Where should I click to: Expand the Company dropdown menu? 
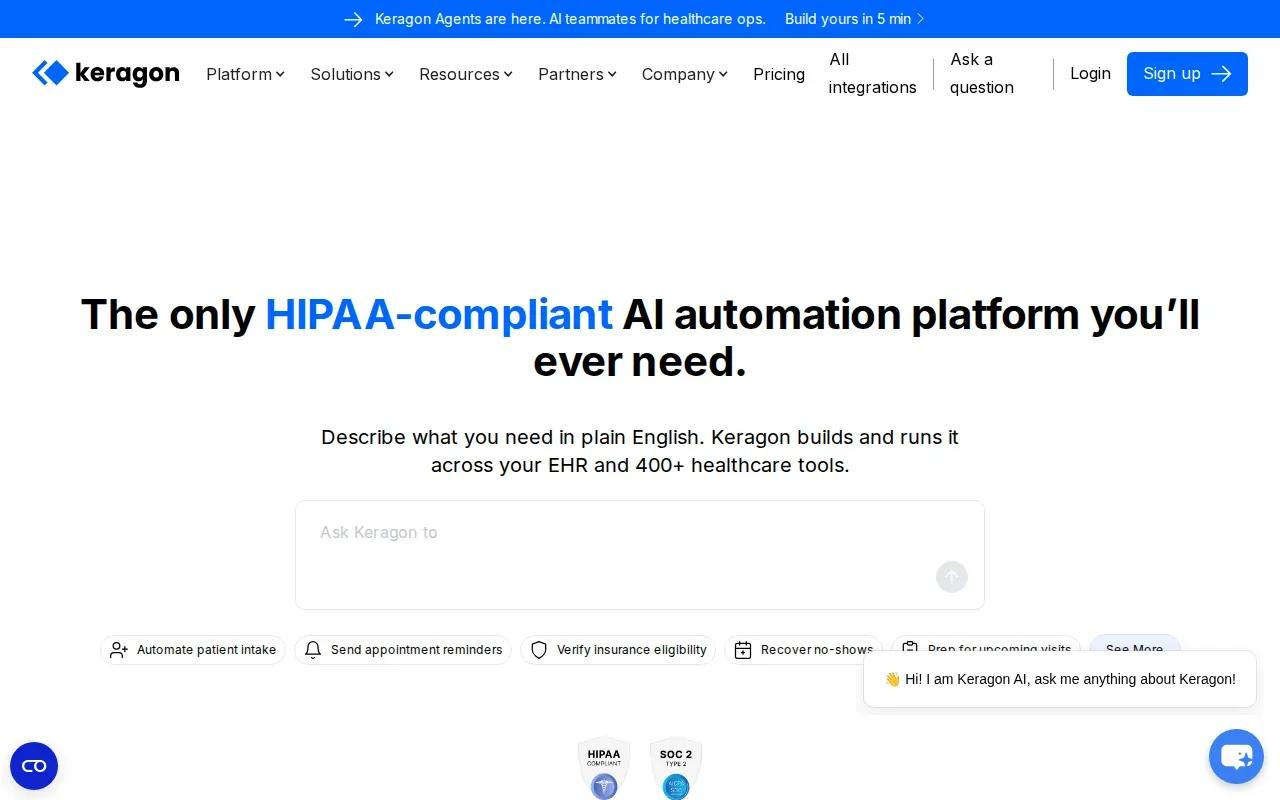click(x=685, y=74)
